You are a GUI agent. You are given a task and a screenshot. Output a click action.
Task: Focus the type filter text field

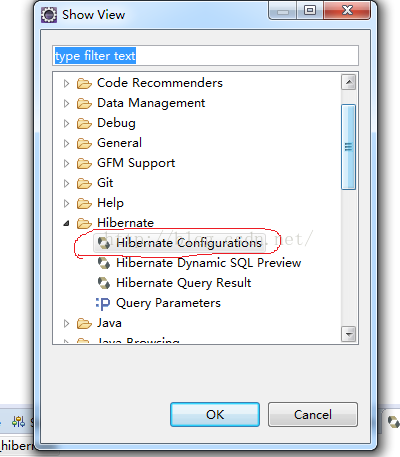pos(205,56)
